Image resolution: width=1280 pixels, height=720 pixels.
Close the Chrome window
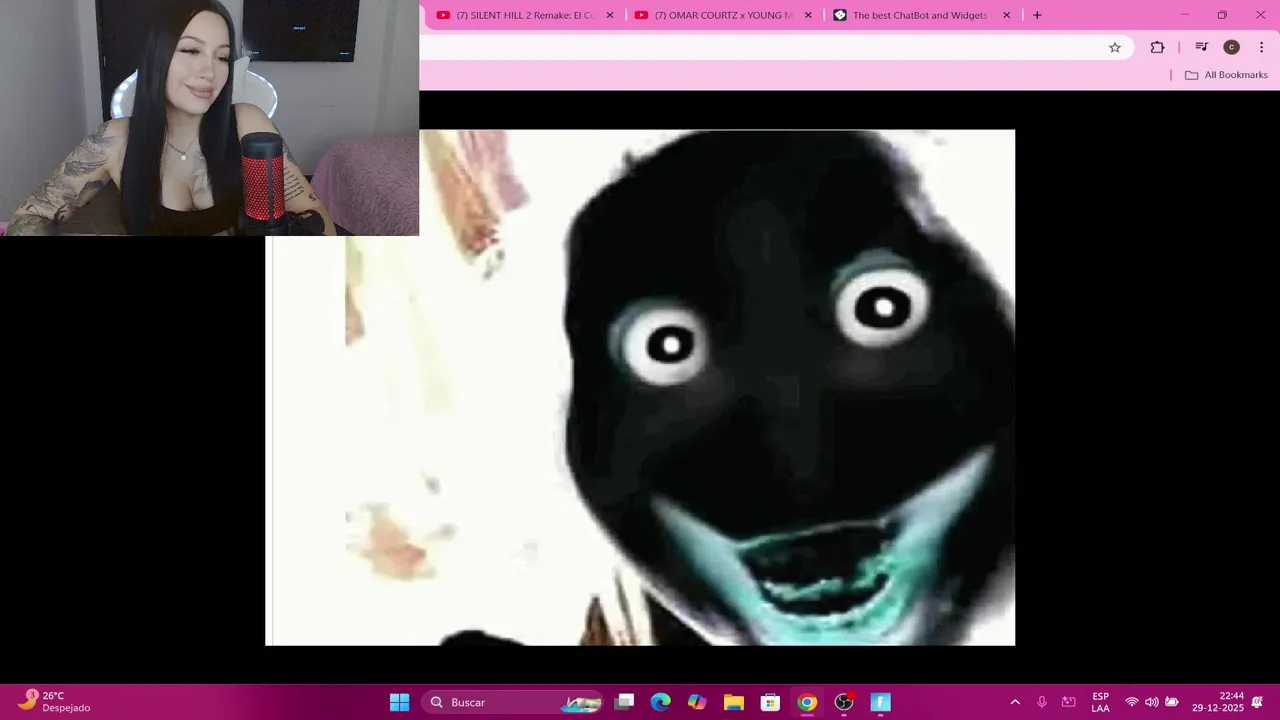coord(1260,15)
